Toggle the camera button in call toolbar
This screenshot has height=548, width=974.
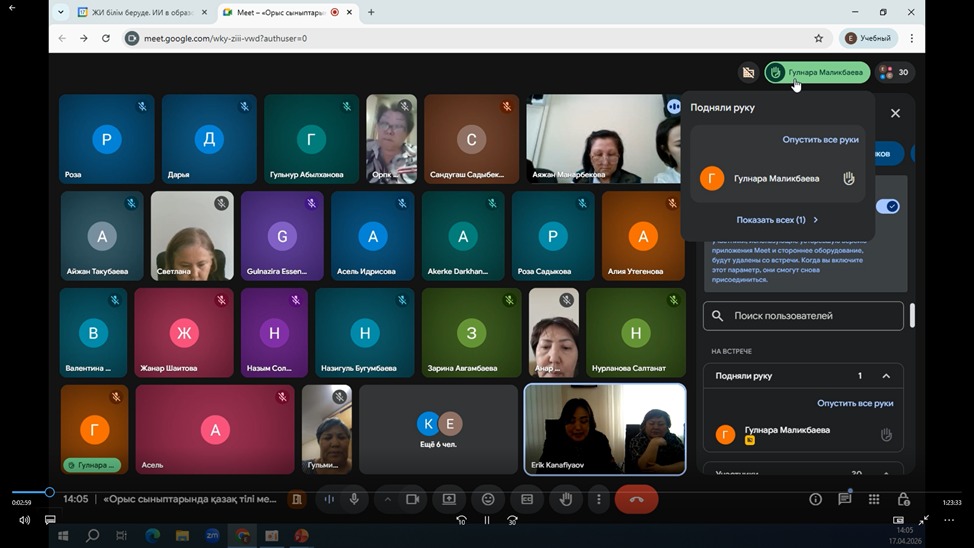pos(412,499)
